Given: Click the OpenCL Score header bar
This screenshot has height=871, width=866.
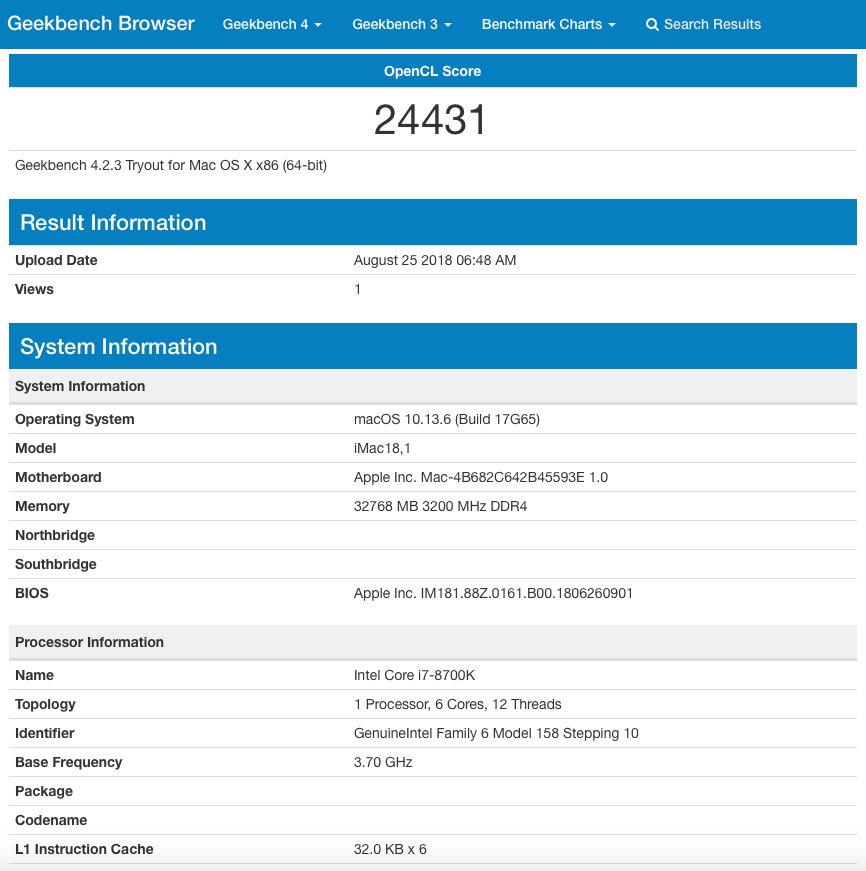Looking at the screenshot, I should coord(433,71).
